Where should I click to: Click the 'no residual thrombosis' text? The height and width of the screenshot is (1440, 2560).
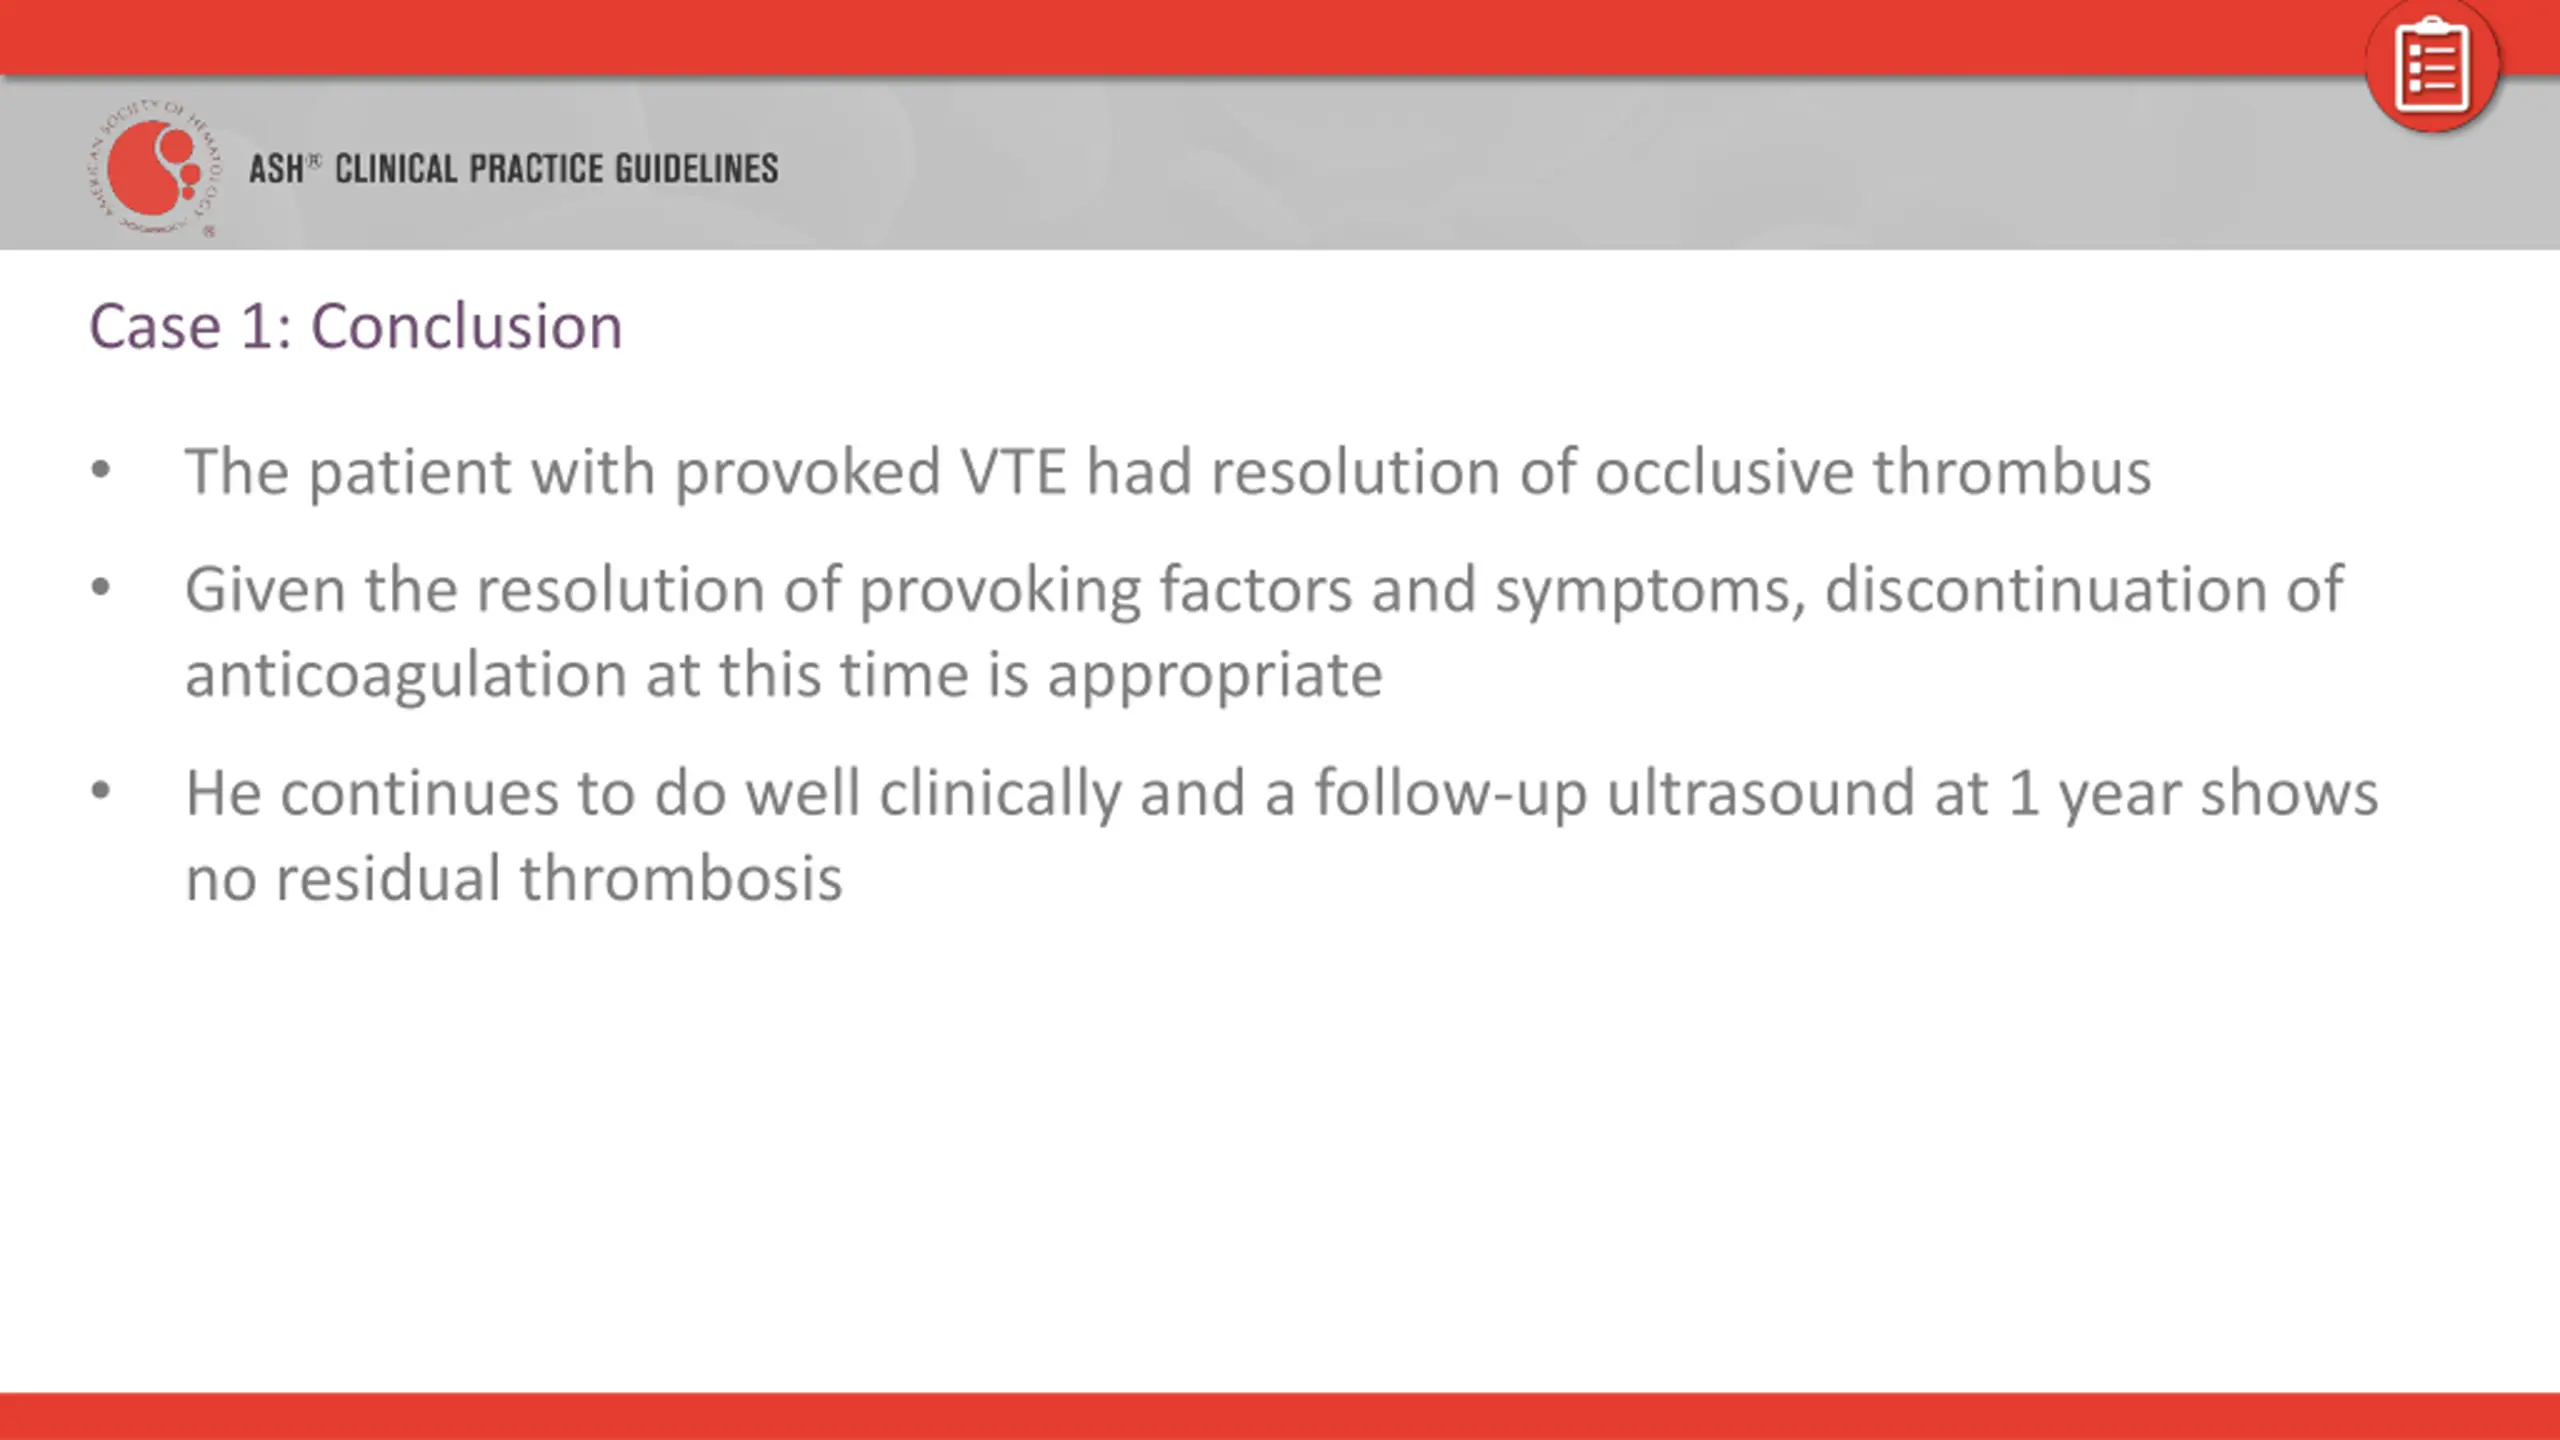(514, 878)
